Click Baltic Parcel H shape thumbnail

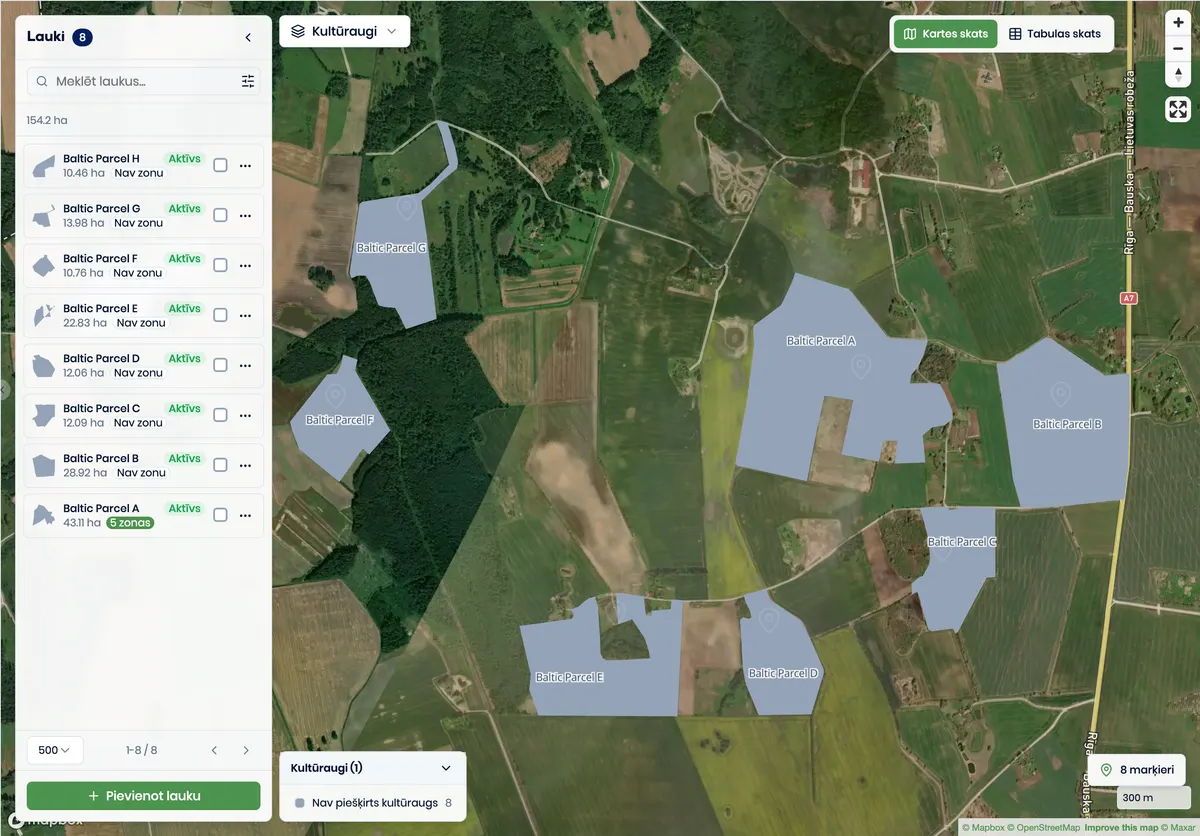pyautogui.click(x=43, y=166)
